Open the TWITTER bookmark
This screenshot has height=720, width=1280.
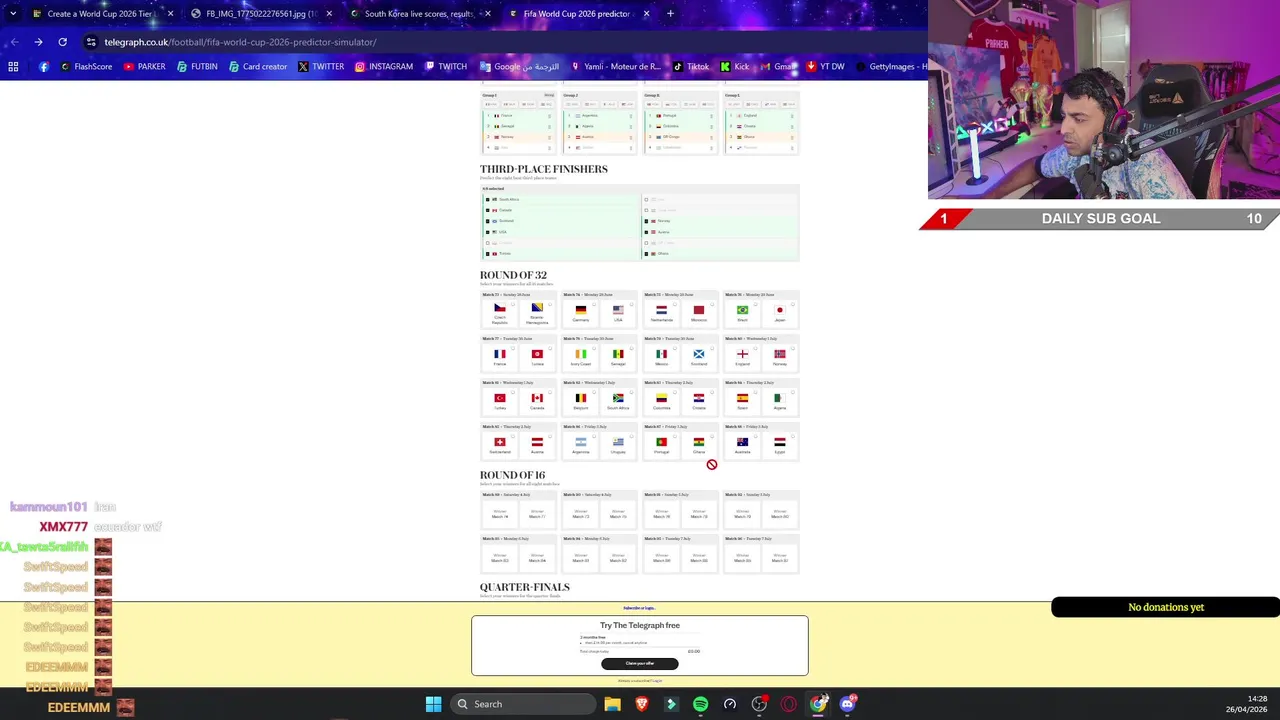pyautogui.click(x=320, y=66)
